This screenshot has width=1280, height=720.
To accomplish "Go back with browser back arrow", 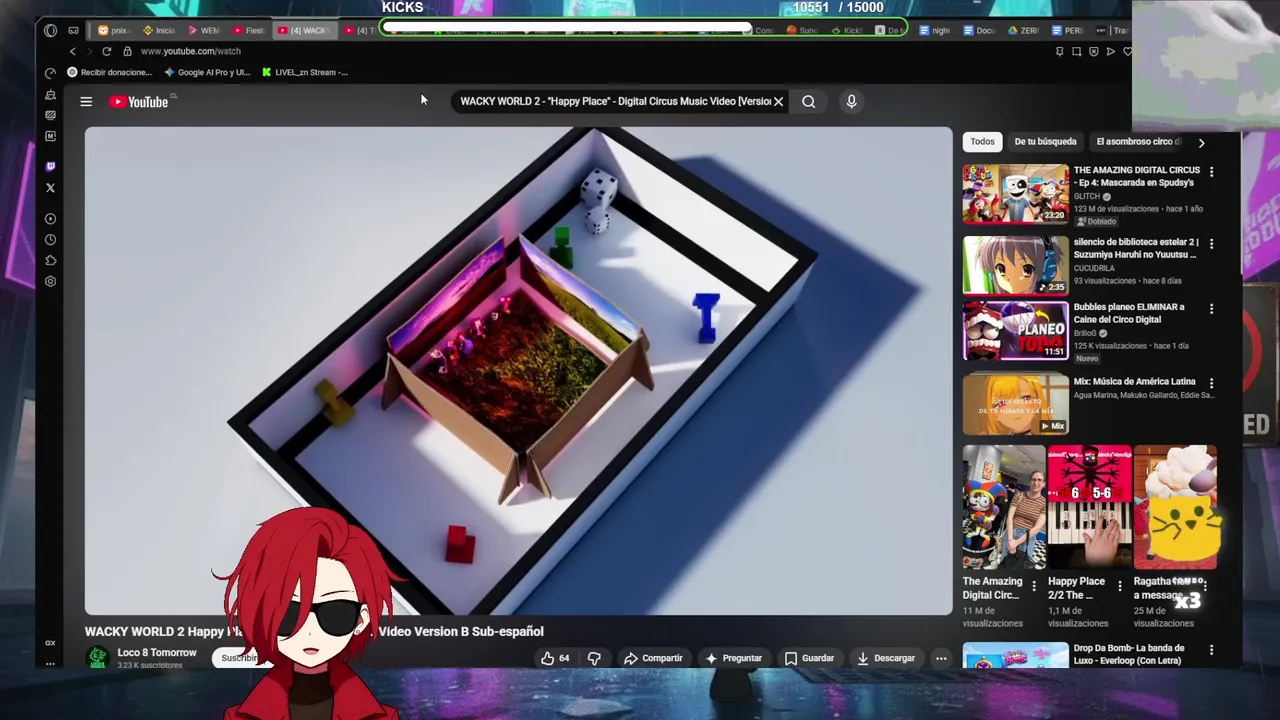I will [x=73, y=51].
